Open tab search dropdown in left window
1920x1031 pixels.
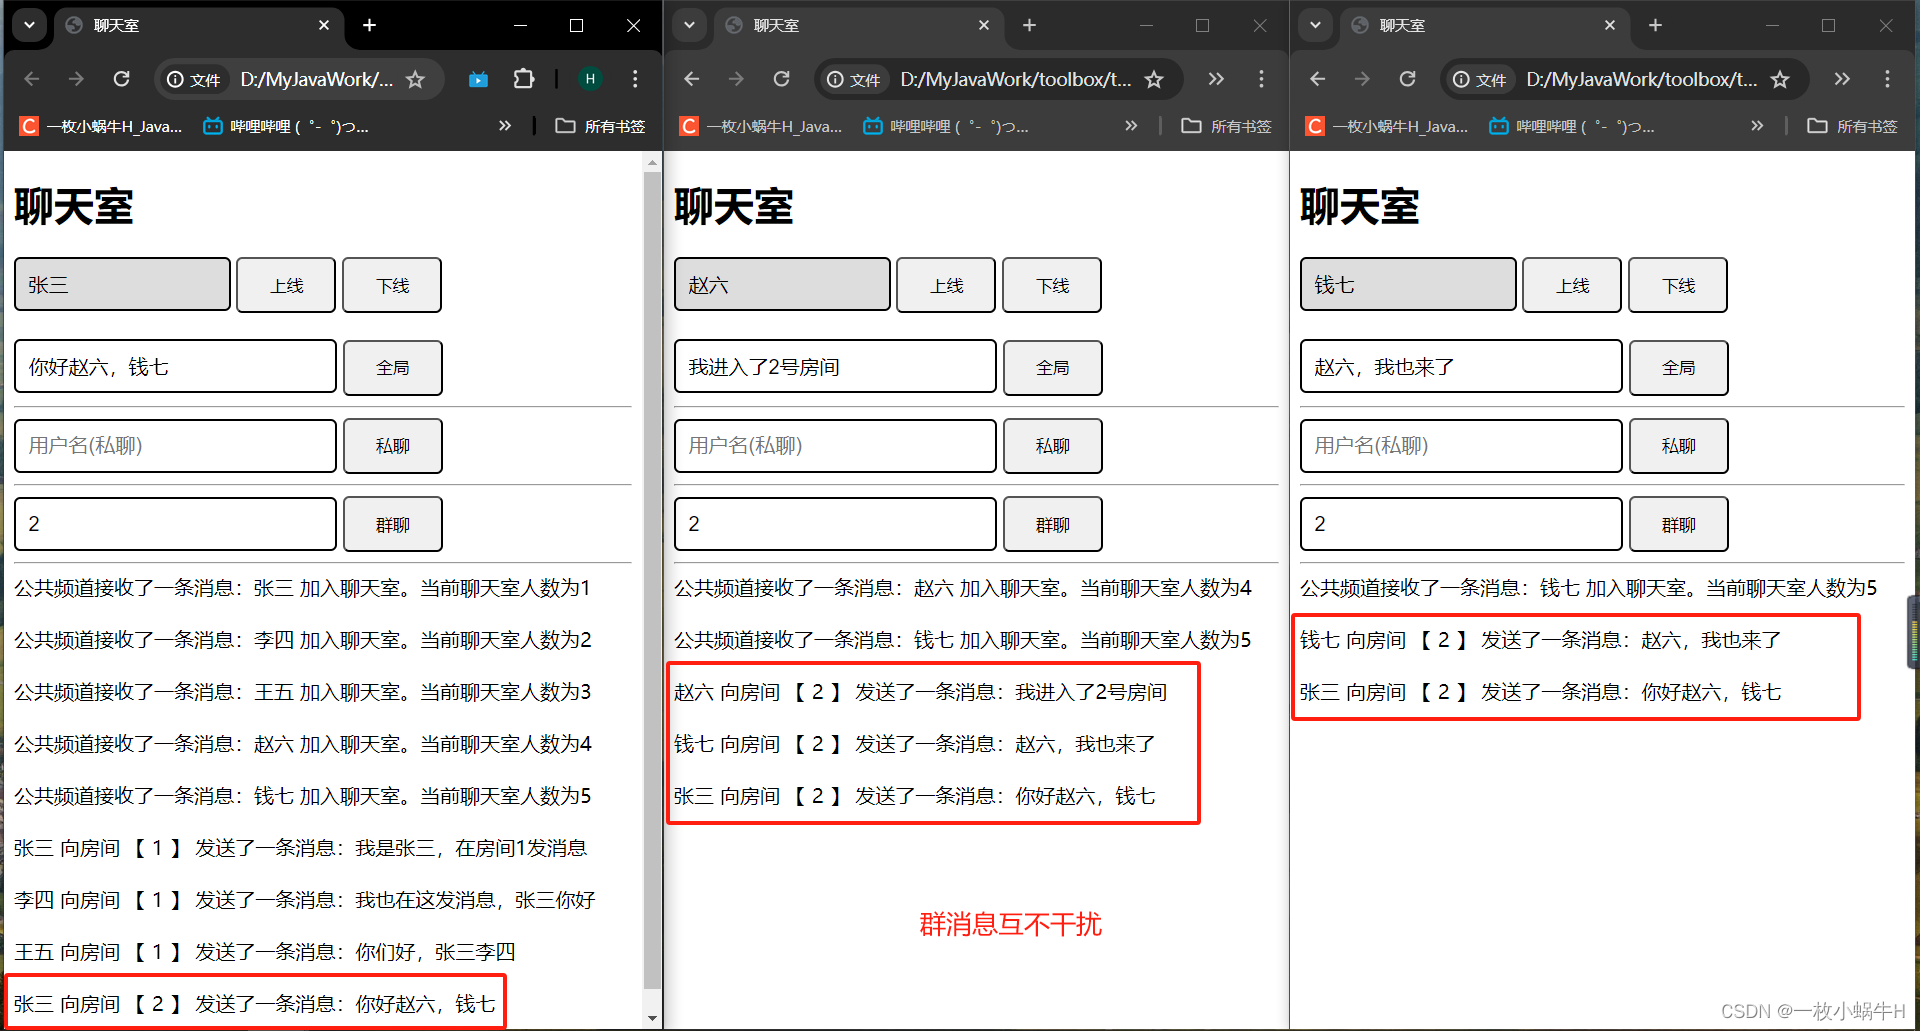(x=30, y=25)
